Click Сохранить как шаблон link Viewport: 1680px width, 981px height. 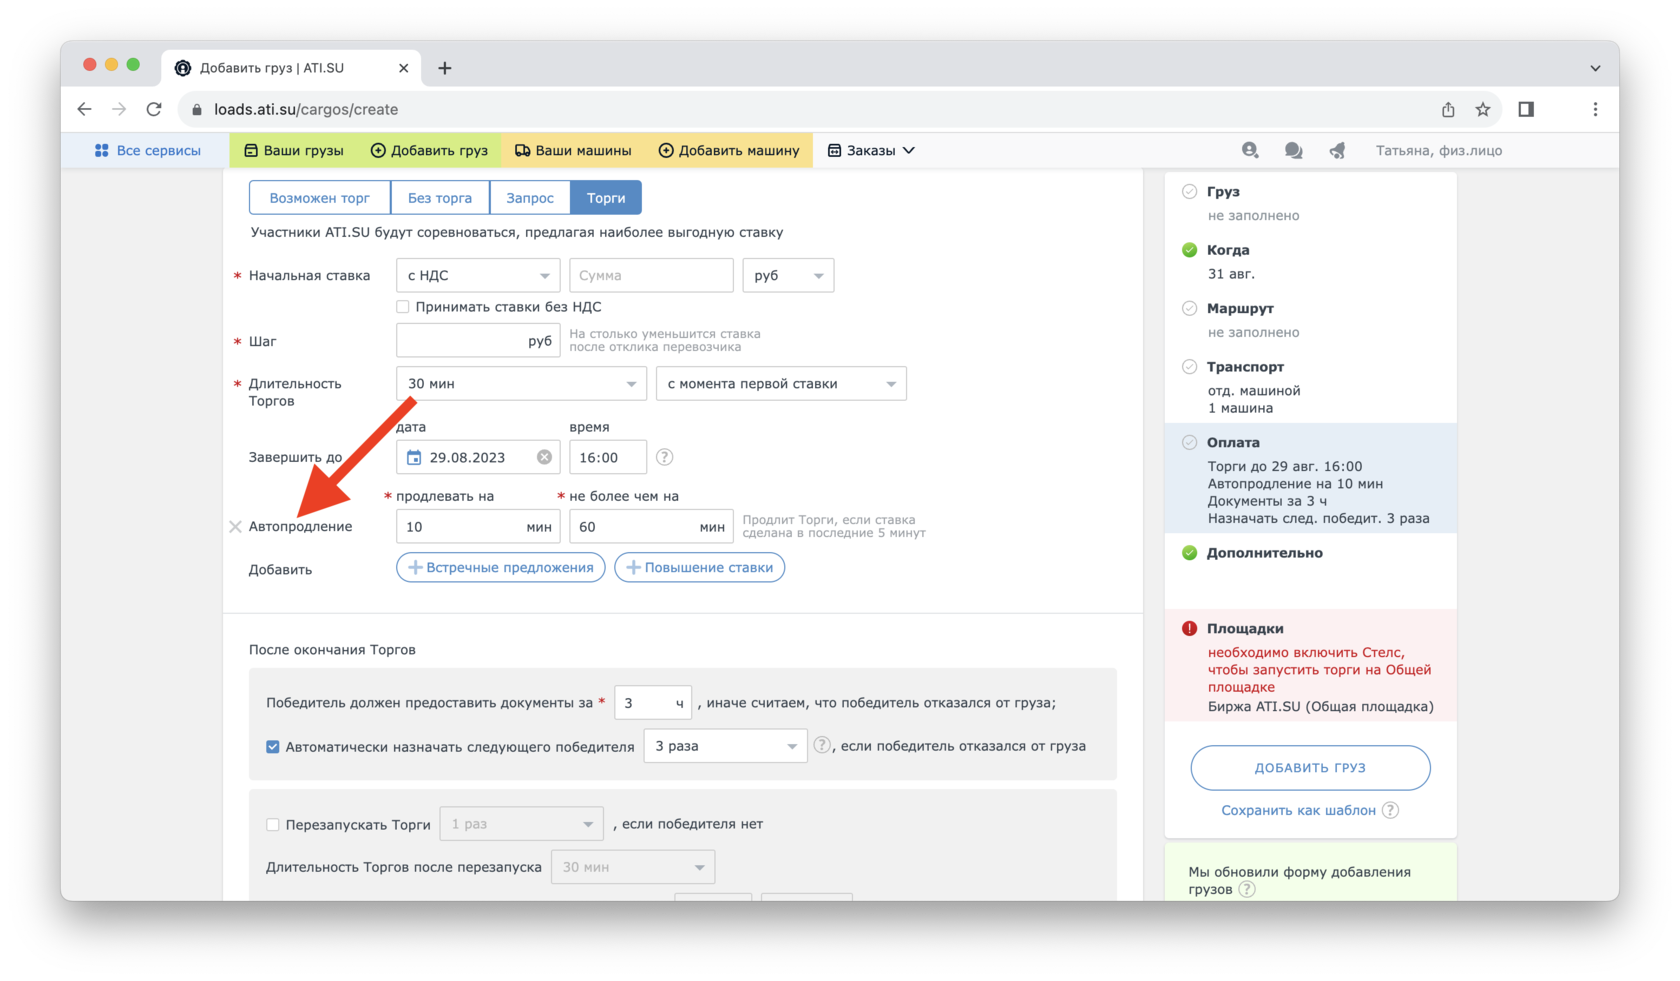pyautogui.click(x=1298, y=810)
